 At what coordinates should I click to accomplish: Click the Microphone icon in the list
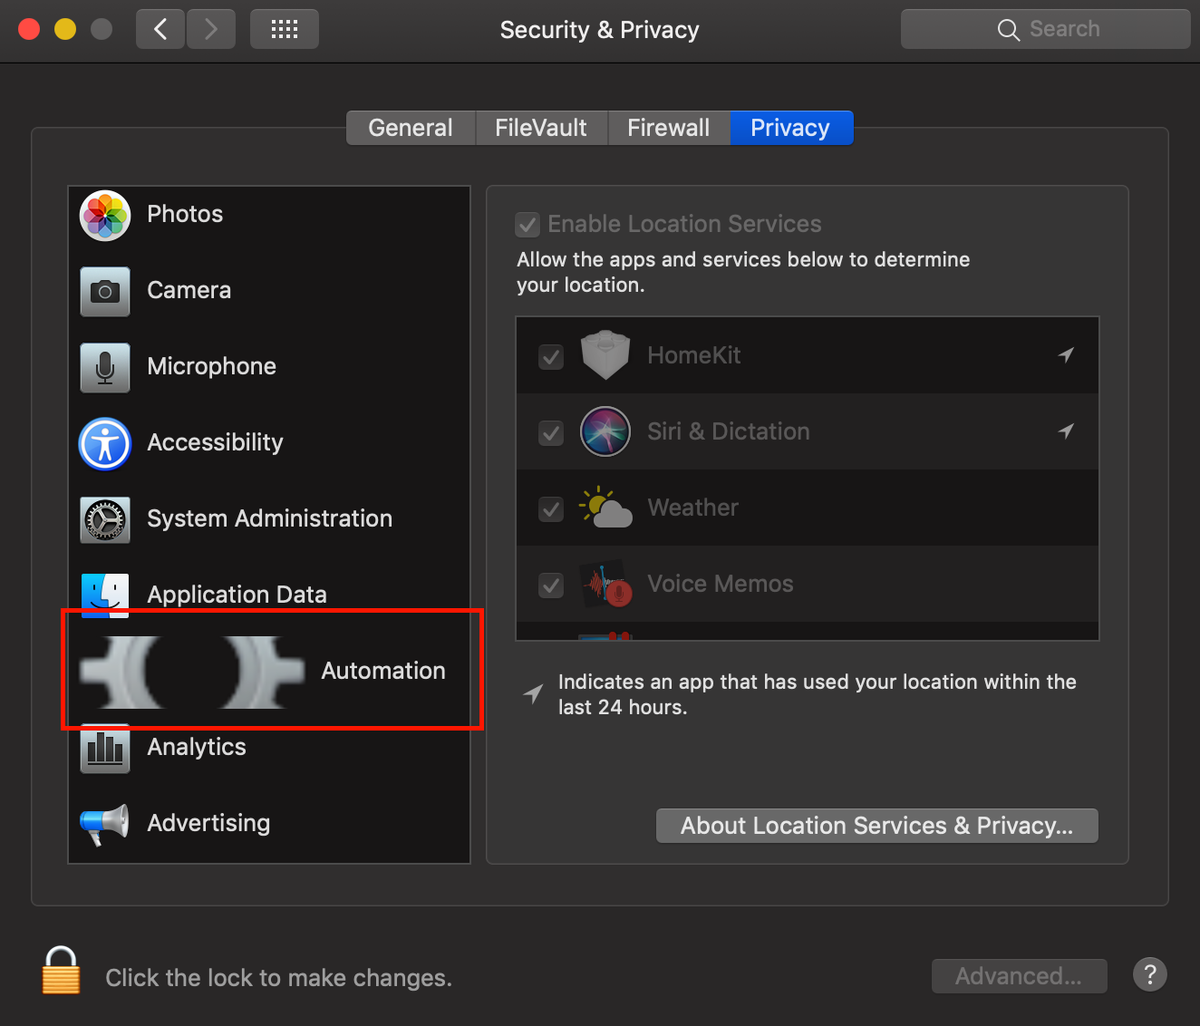(x=105, y=367)
